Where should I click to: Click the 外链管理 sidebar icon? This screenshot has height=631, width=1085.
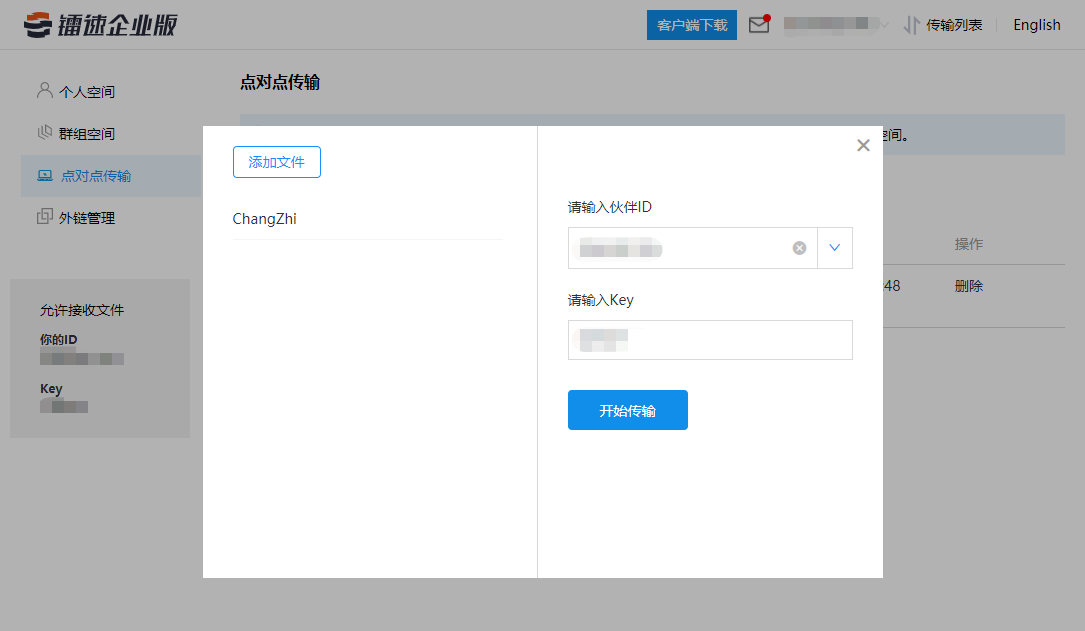pyautogui.click(x=44, y=217)
